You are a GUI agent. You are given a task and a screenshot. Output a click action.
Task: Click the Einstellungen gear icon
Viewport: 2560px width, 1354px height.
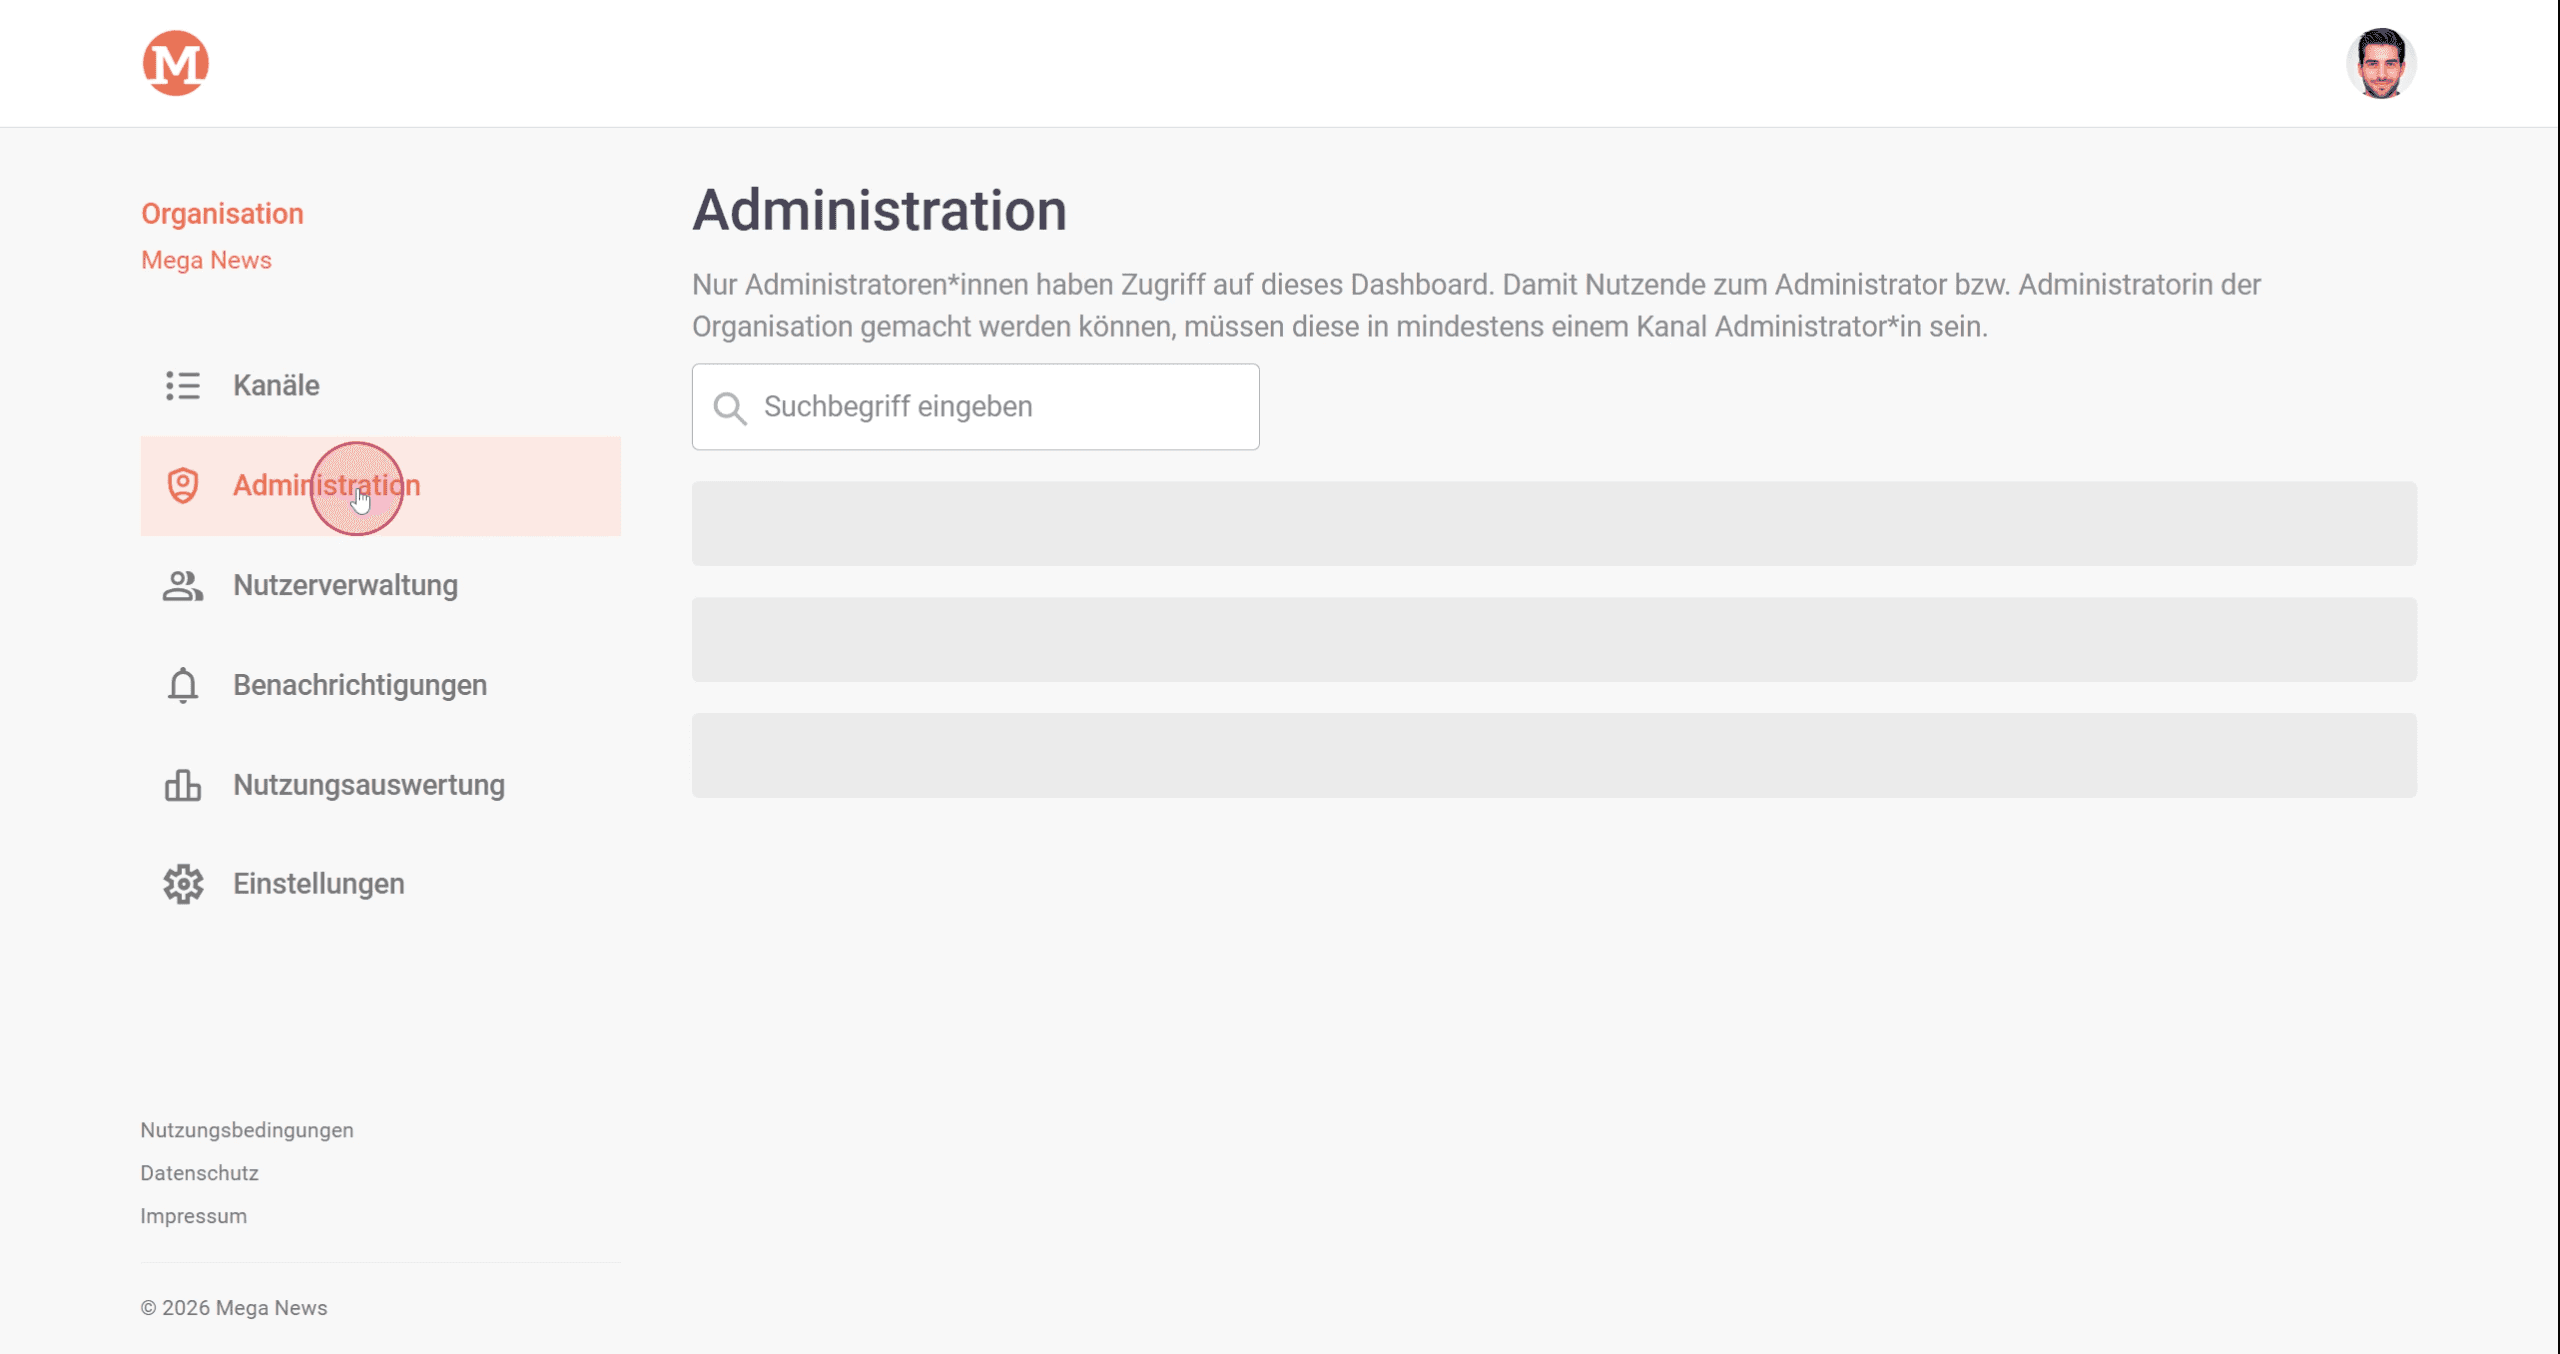point(183,884)
